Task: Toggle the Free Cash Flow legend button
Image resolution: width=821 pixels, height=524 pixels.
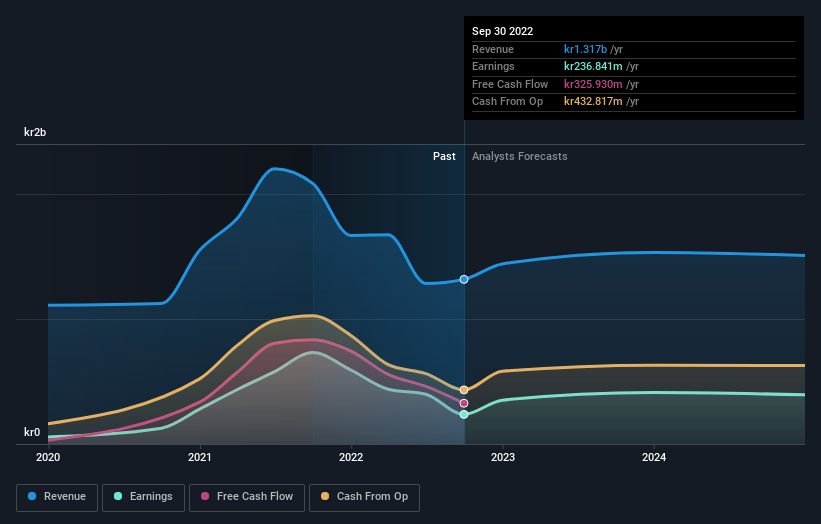Action: tap(247, 497)
